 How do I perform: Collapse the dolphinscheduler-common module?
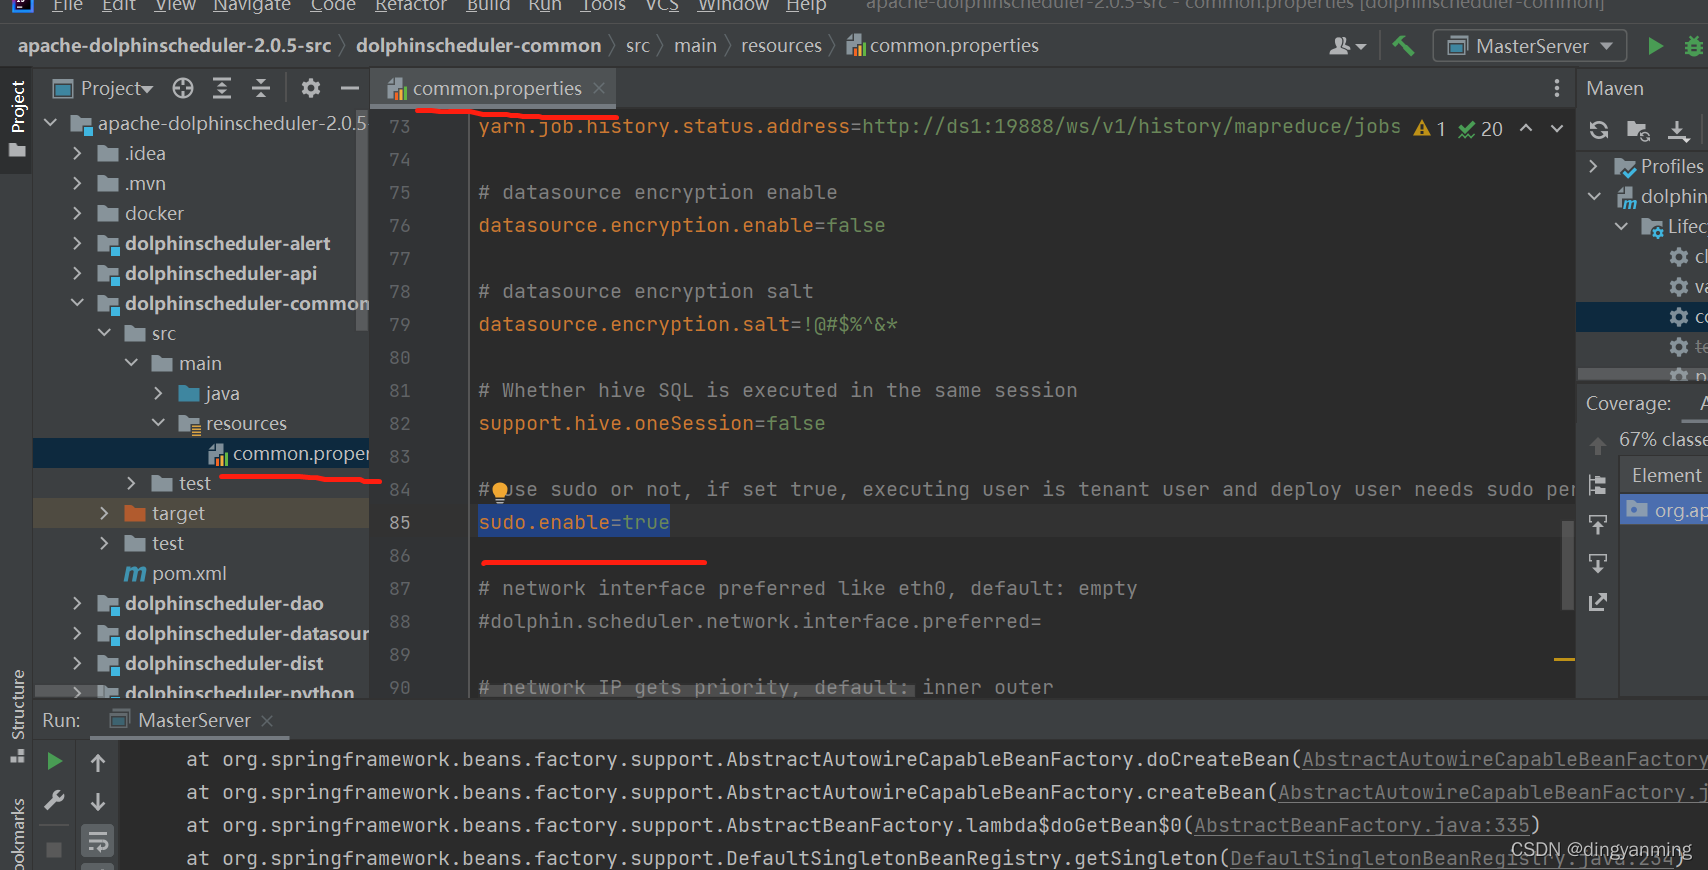[77, 304]
